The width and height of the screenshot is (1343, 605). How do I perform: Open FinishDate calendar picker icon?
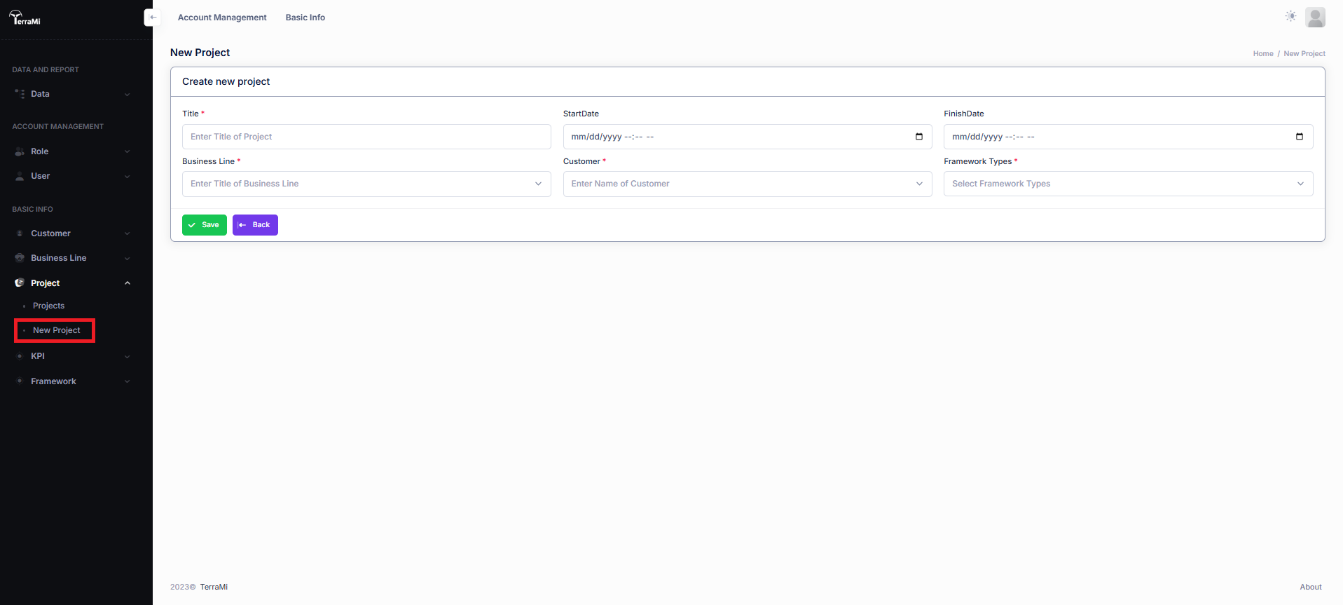point(1299,137)
